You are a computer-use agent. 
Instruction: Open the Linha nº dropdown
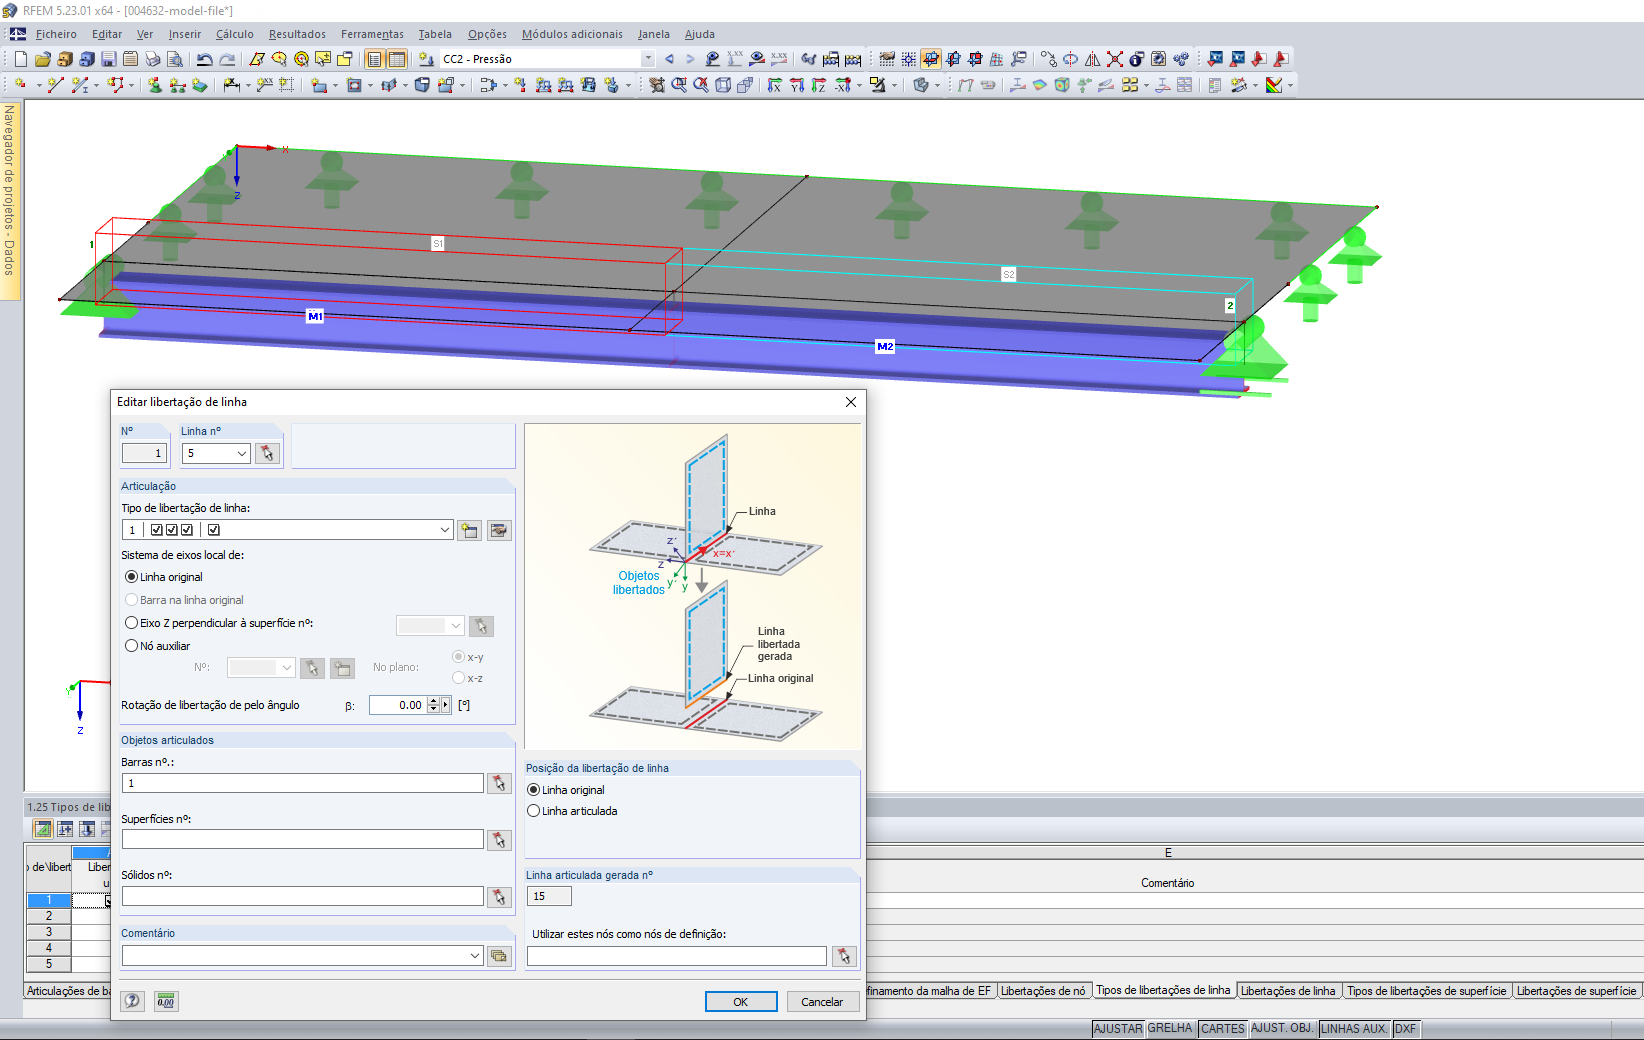pos(241,454)
